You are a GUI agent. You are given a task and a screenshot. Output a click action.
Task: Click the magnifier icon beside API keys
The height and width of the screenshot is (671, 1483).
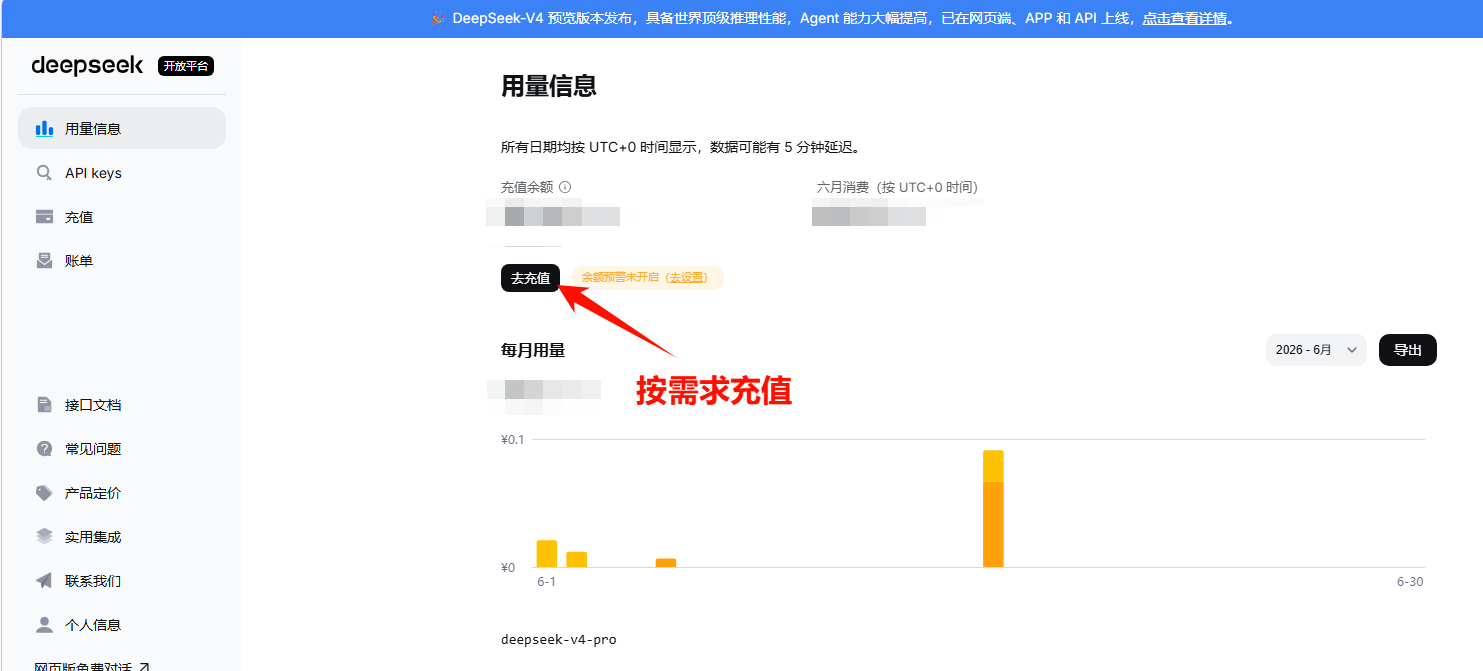point(44,173)
